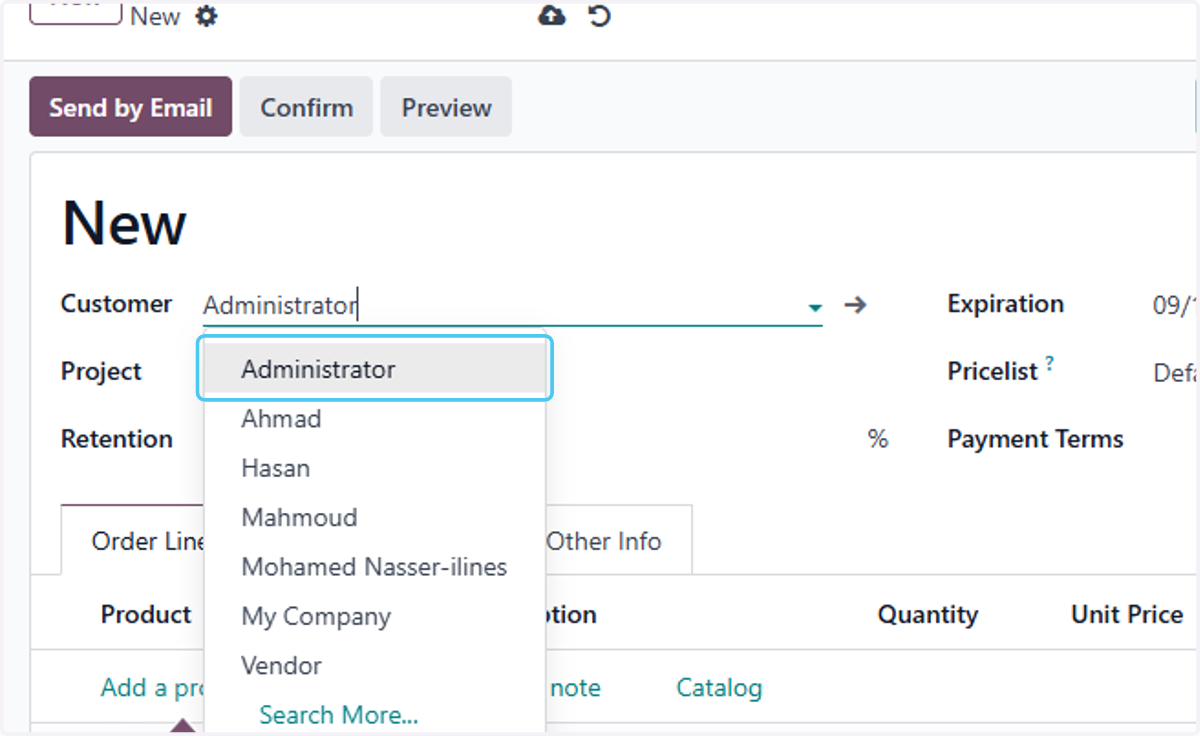Screen dimensions: 1200x736
Task: Click the Pricelist field label
Action: coord(993,371)
